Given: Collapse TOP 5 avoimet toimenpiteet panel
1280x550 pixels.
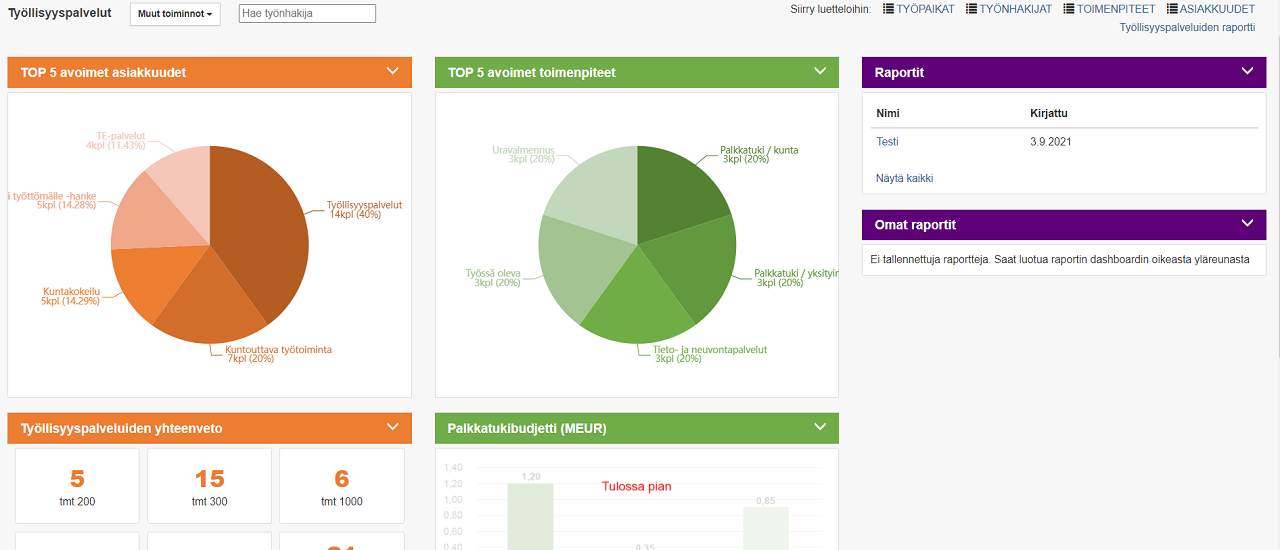Looking at the screenshot, I should [x=820, y=71].
